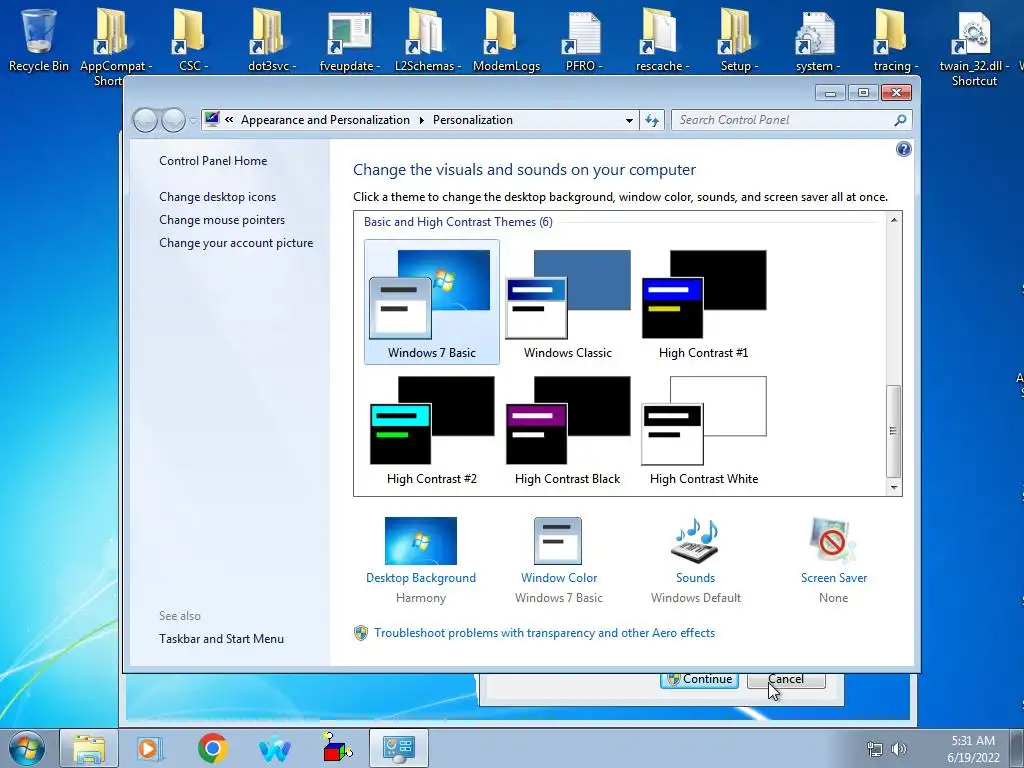Open Change your account picture link
Screen dimensions: 1024x768
point(236,243)
